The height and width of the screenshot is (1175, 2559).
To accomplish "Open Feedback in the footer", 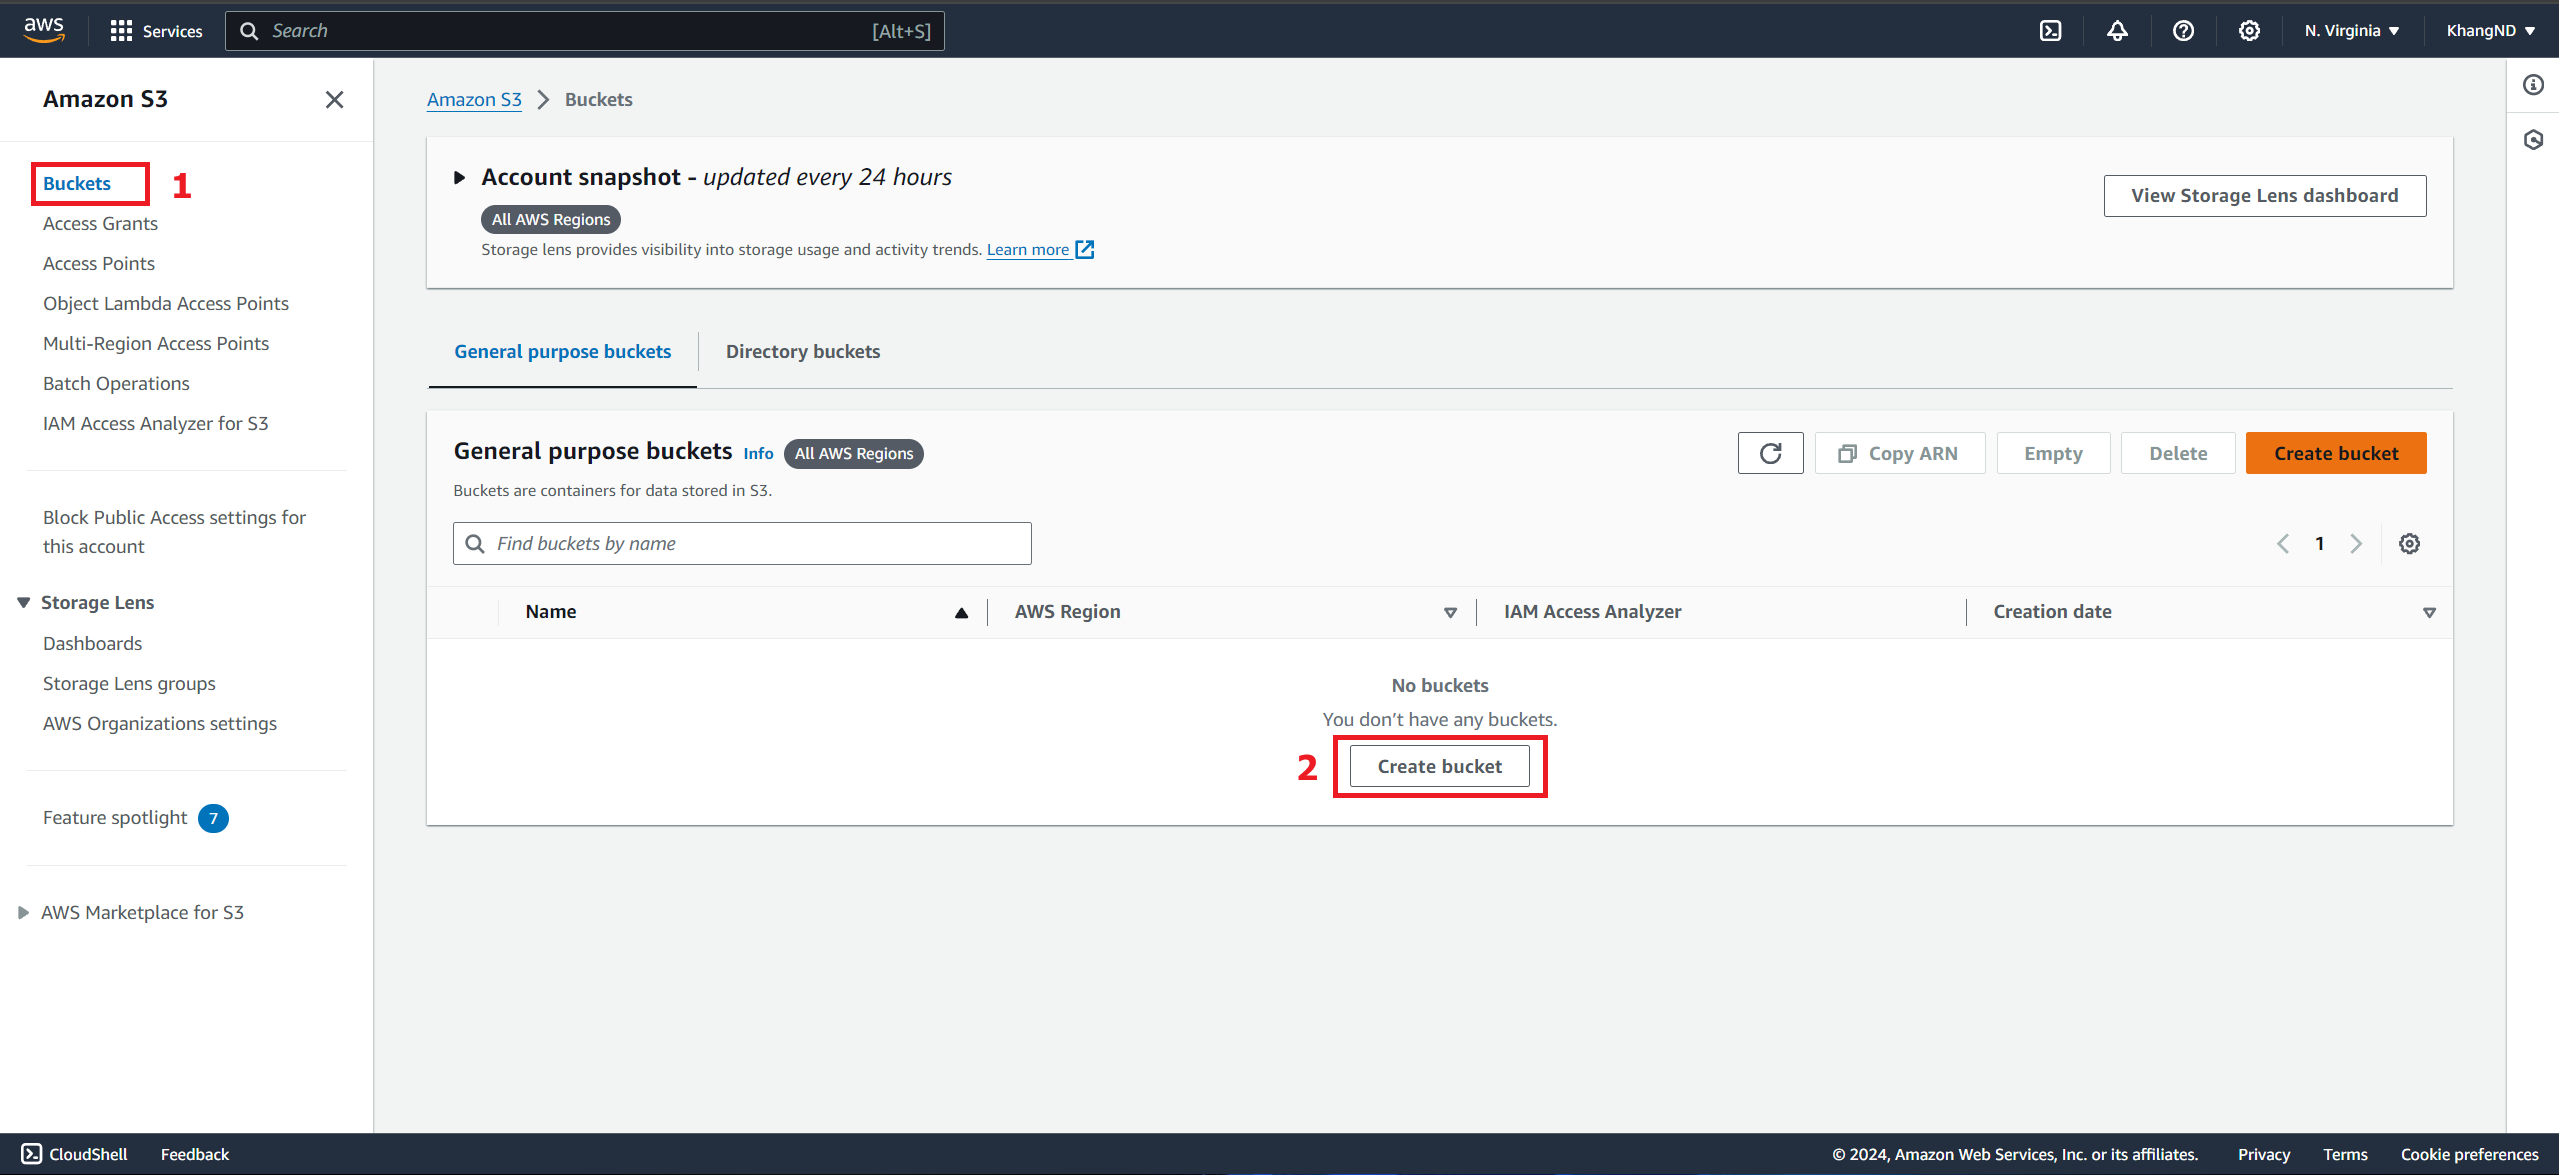I will [x=195, y=1154].
